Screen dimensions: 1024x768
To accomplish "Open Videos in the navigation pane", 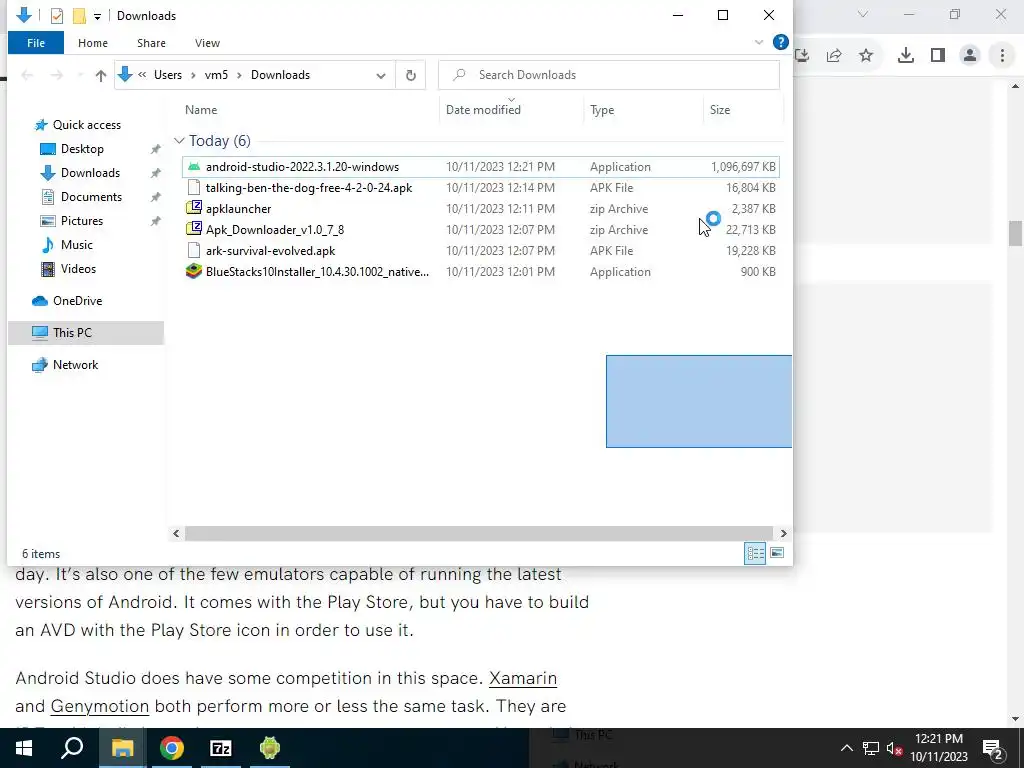I will point(78,269).
